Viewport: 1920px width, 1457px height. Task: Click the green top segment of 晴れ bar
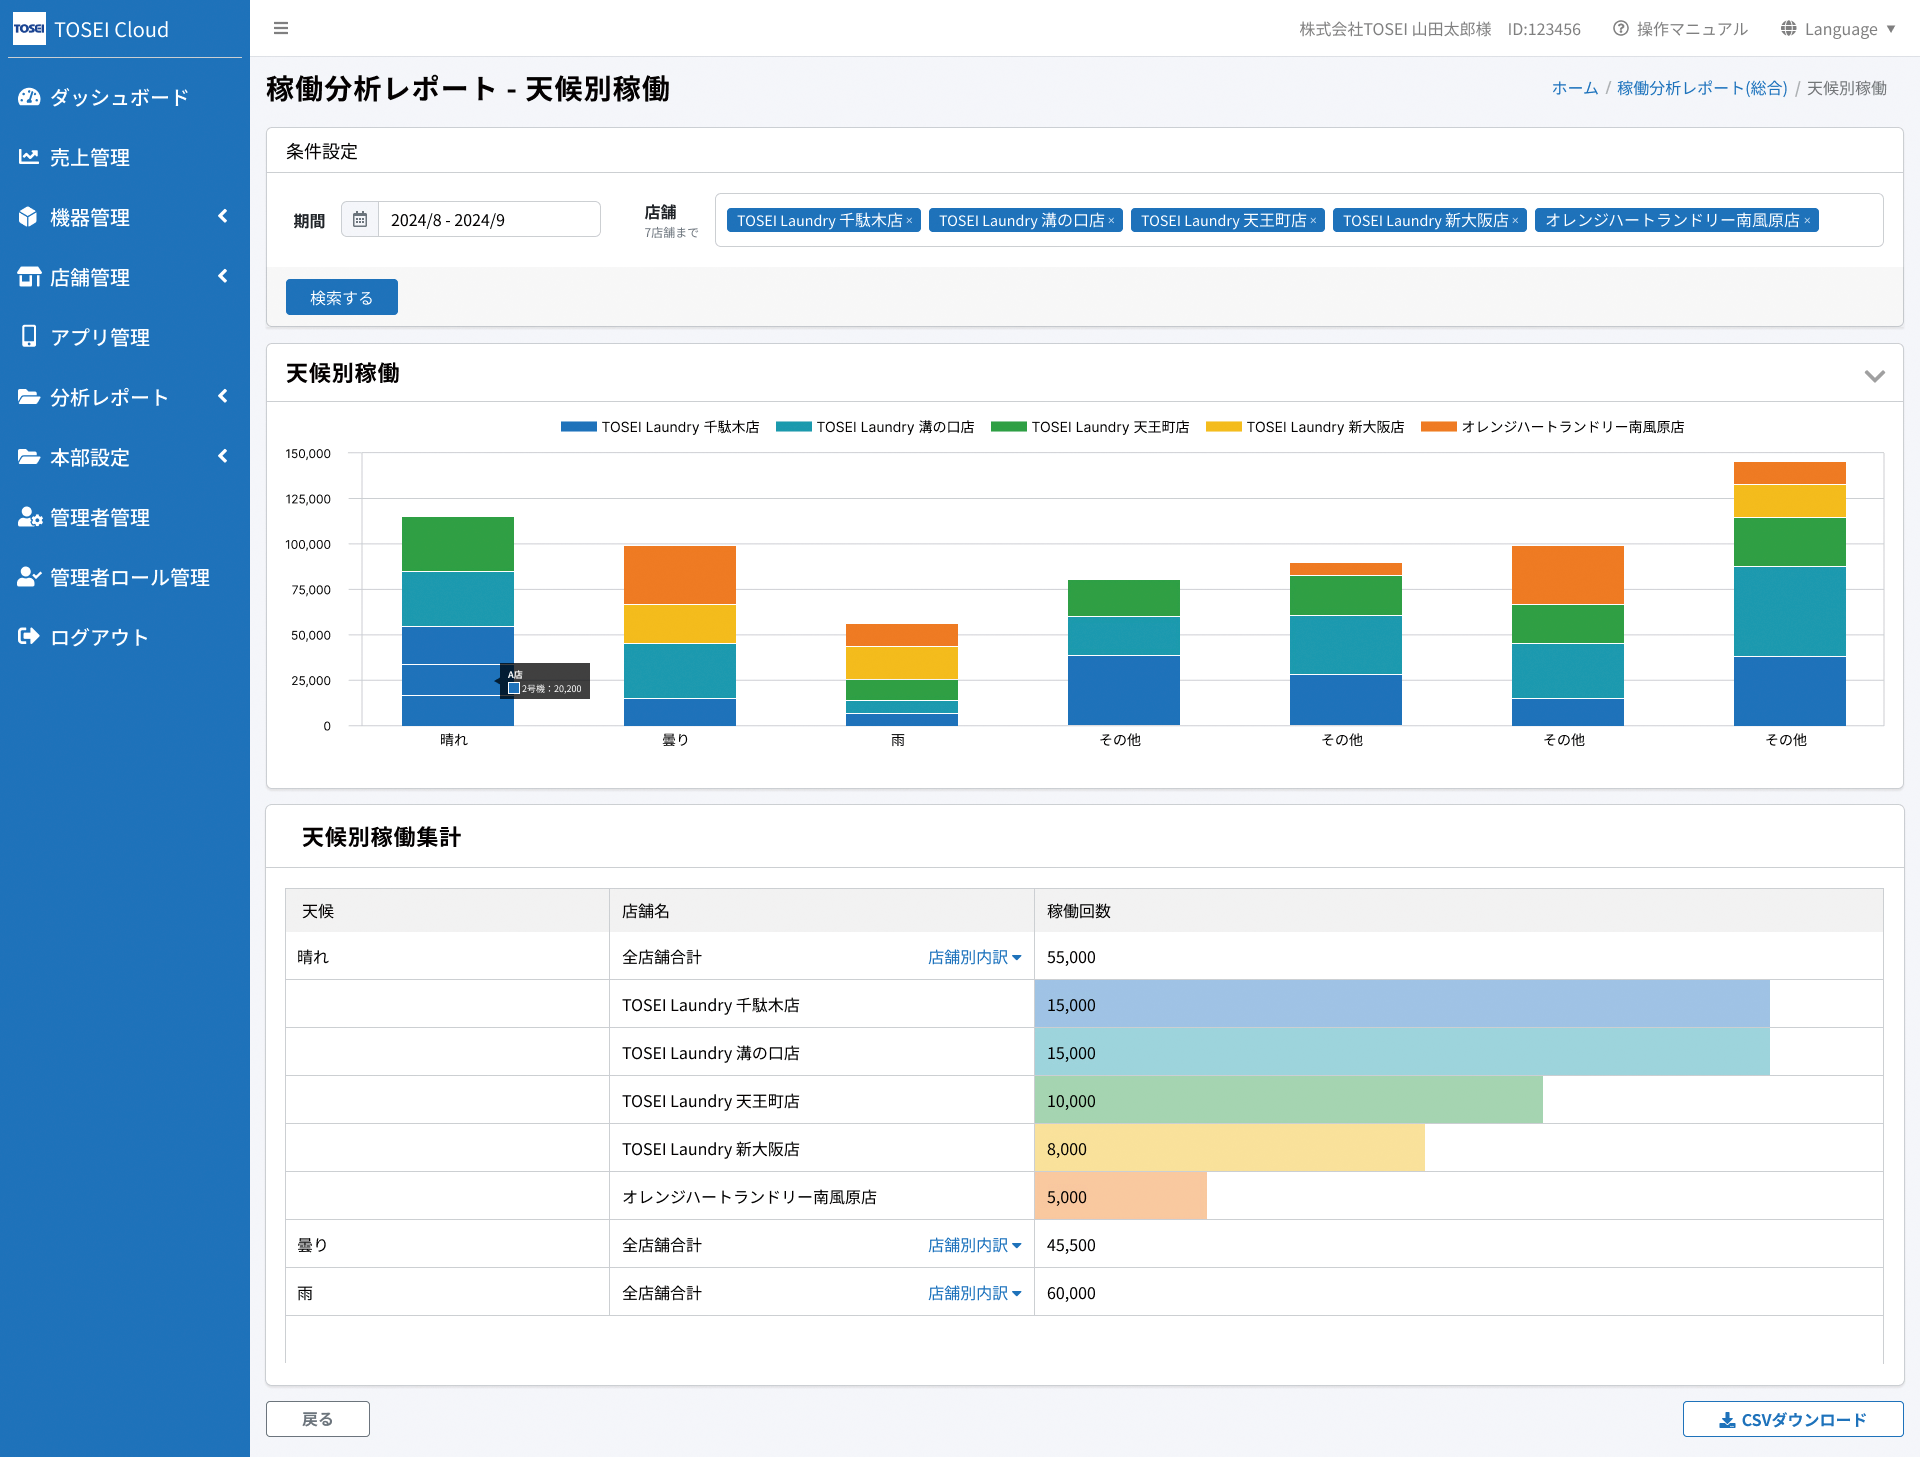[458, 544]
